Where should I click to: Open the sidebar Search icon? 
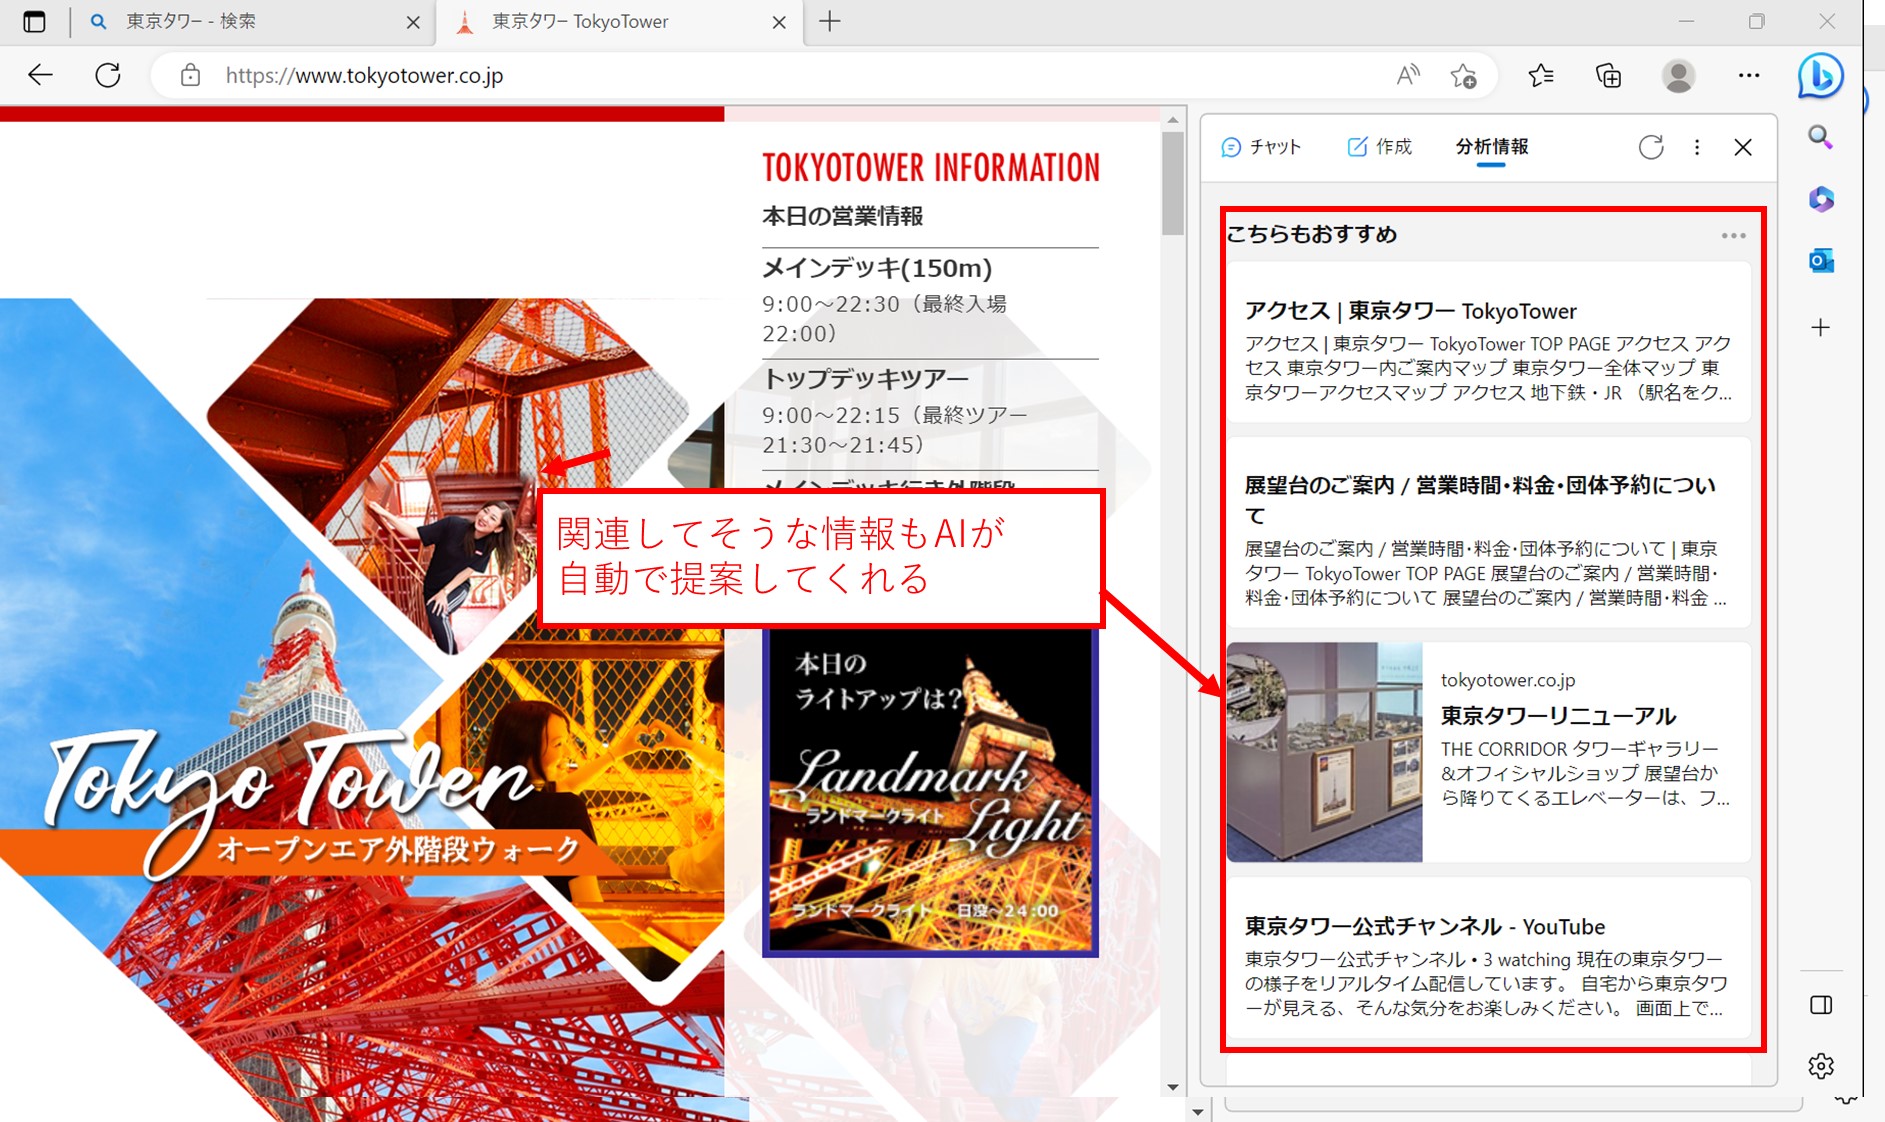(x=1821, y=137)
